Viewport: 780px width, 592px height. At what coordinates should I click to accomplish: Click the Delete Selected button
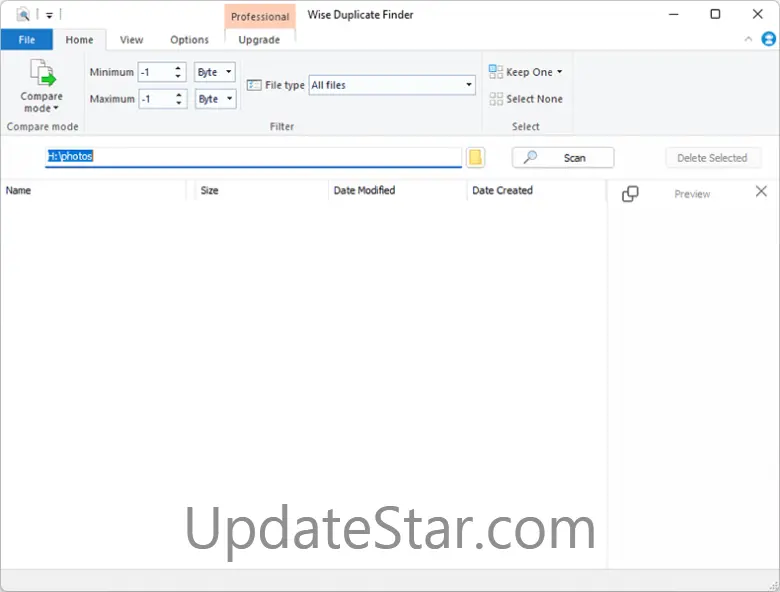point(712,158)
